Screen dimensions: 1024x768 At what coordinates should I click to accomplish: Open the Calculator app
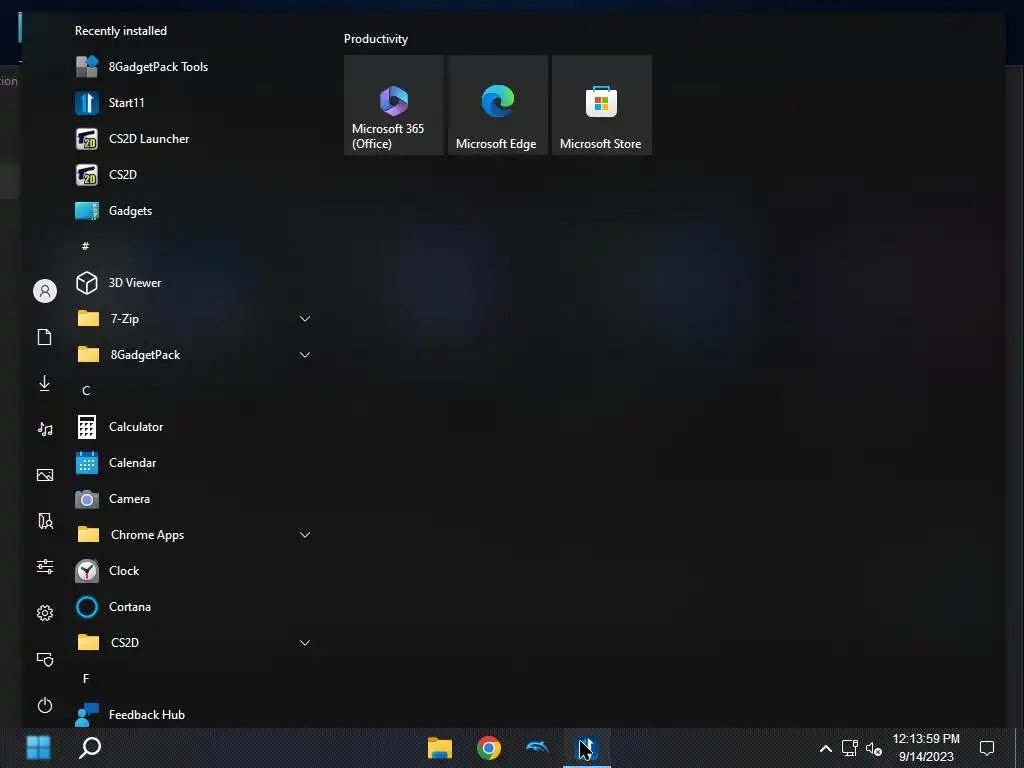coord(193,426)
